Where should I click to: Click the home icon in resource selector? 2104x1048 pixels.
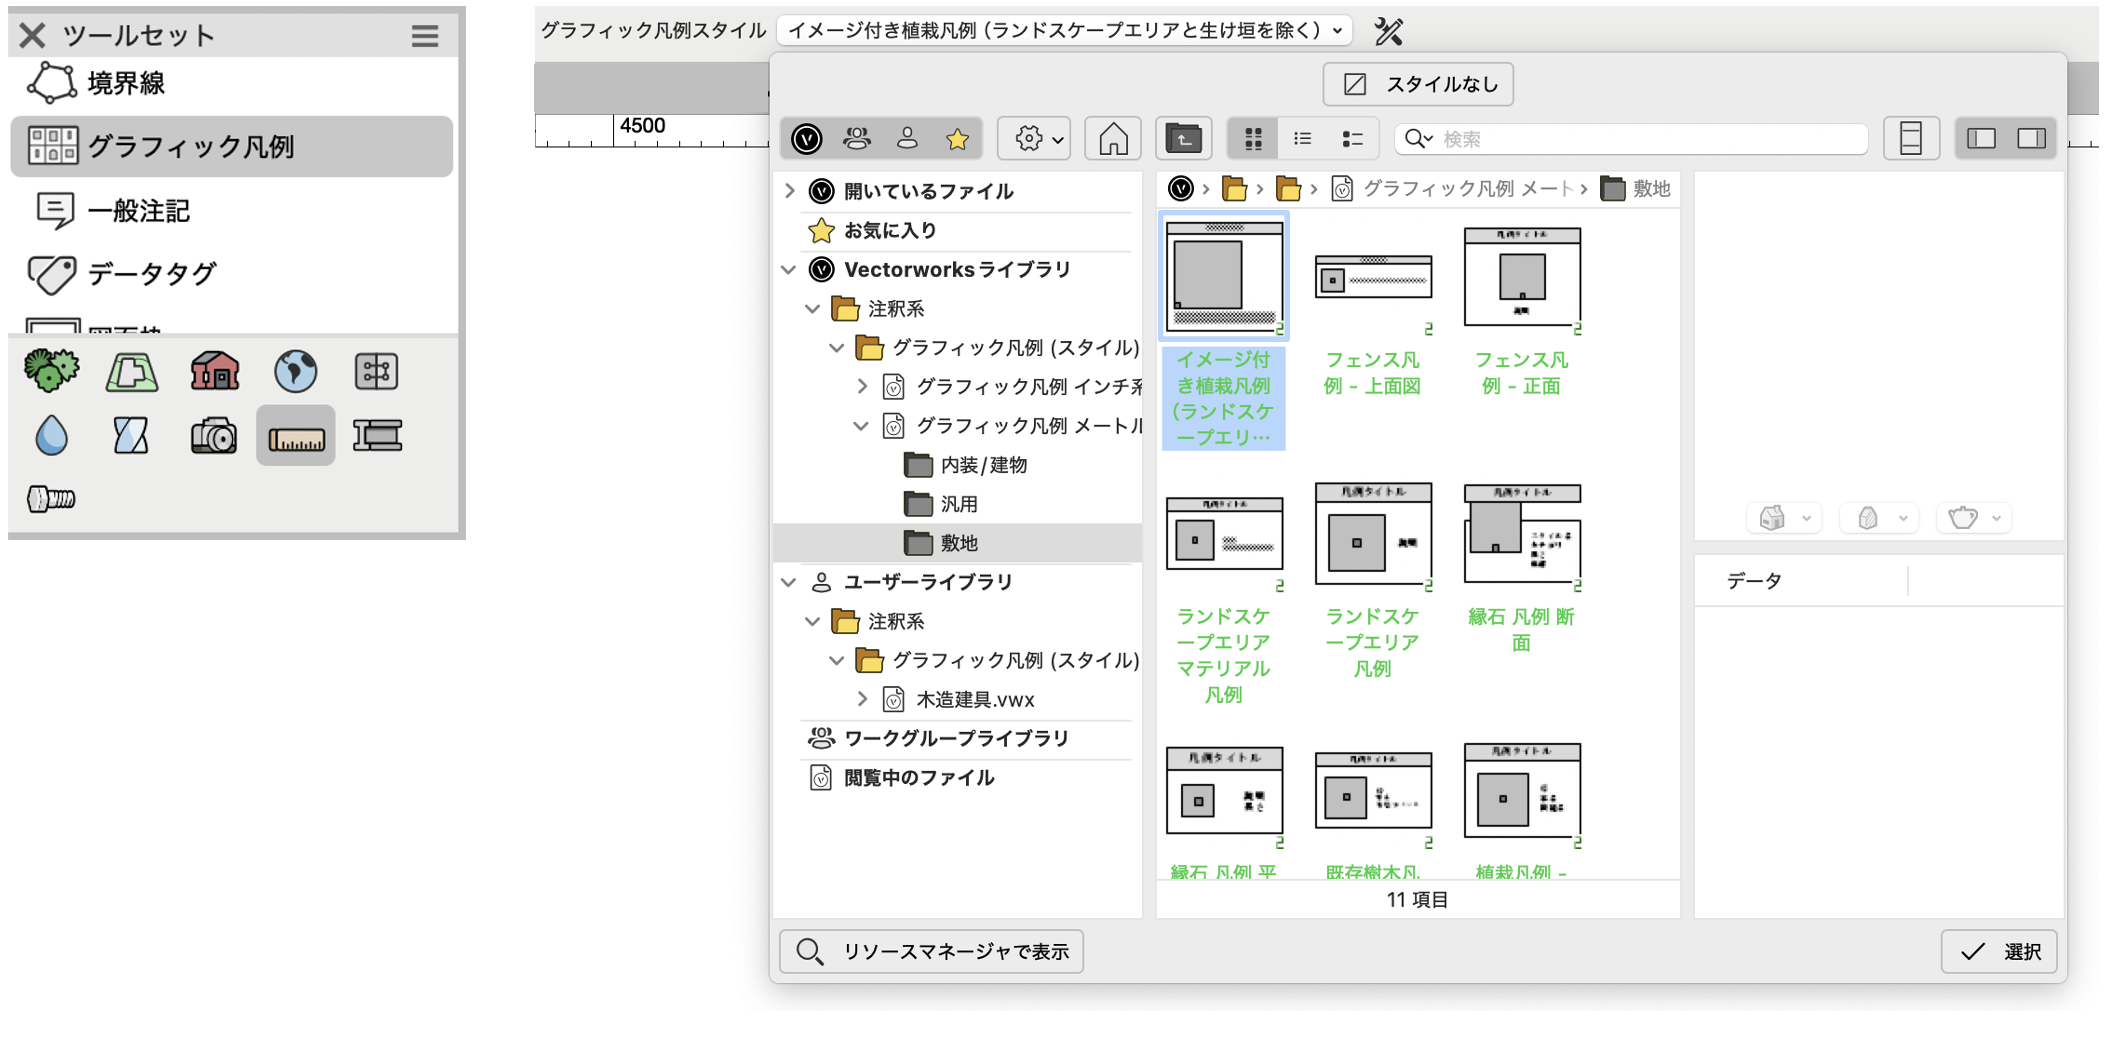[1112, 139]
